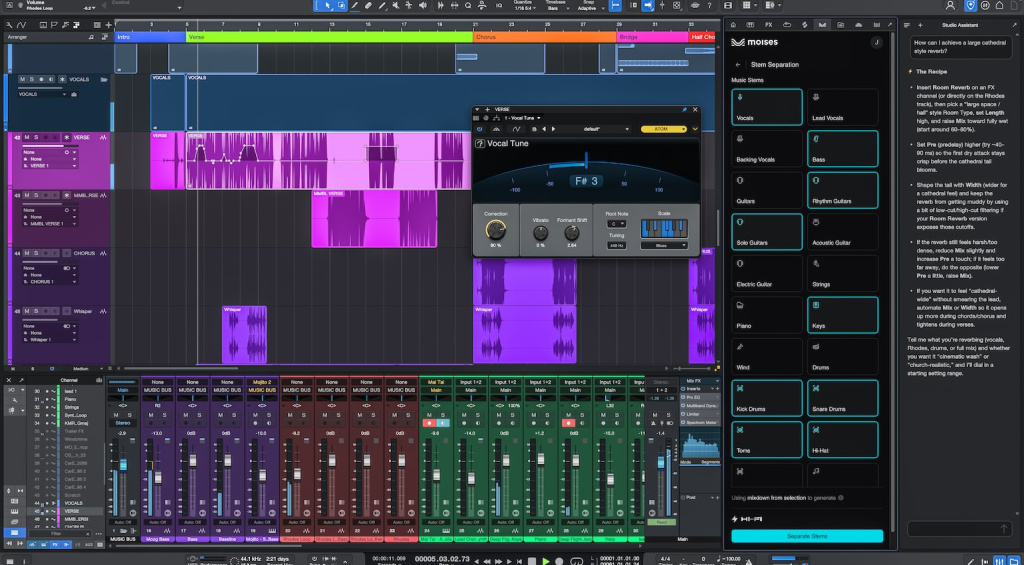This screenshot has width=1024, height=565.
Task: Select the Vocals stem card
Action: tap(767, 107)
